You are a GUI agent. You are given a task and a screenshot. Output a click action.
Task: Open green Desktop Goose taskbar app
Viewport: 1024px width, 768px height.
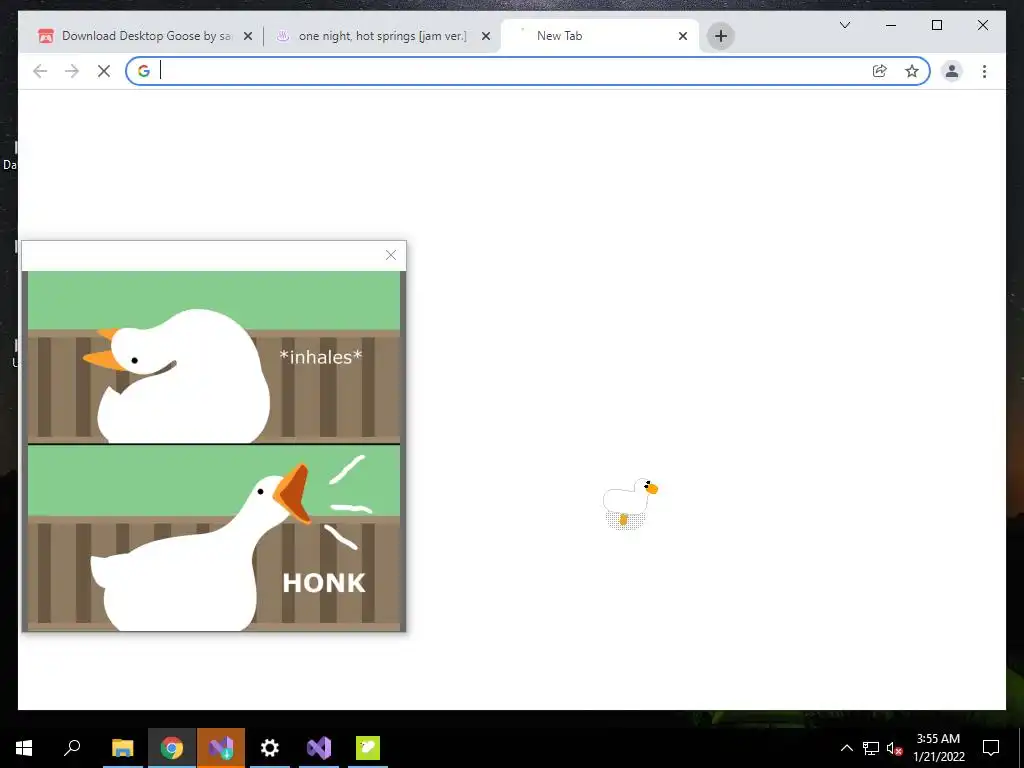pyautogui.click(x=368, y=748)
